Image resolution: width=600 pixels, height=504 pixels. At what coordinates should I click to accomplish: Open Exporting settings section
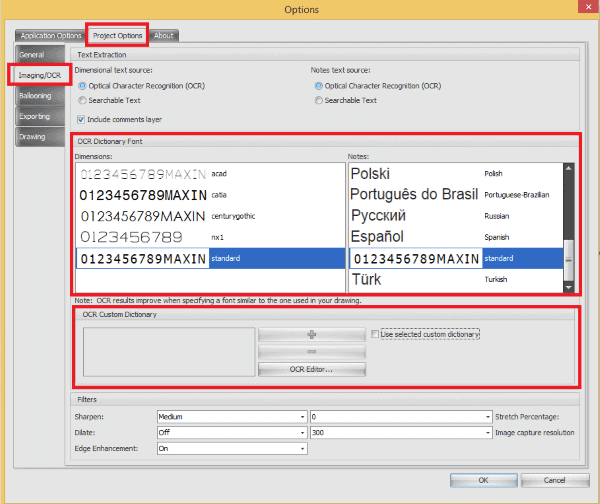pos(40,116)
